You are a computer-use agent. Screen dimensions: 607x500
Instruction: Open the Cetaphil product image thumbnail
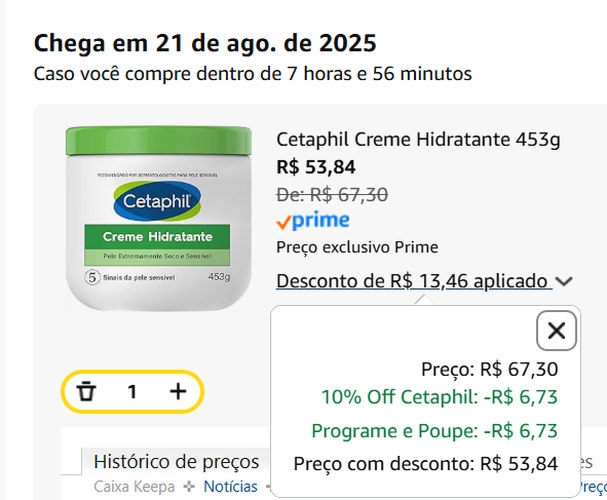point(159,217)
